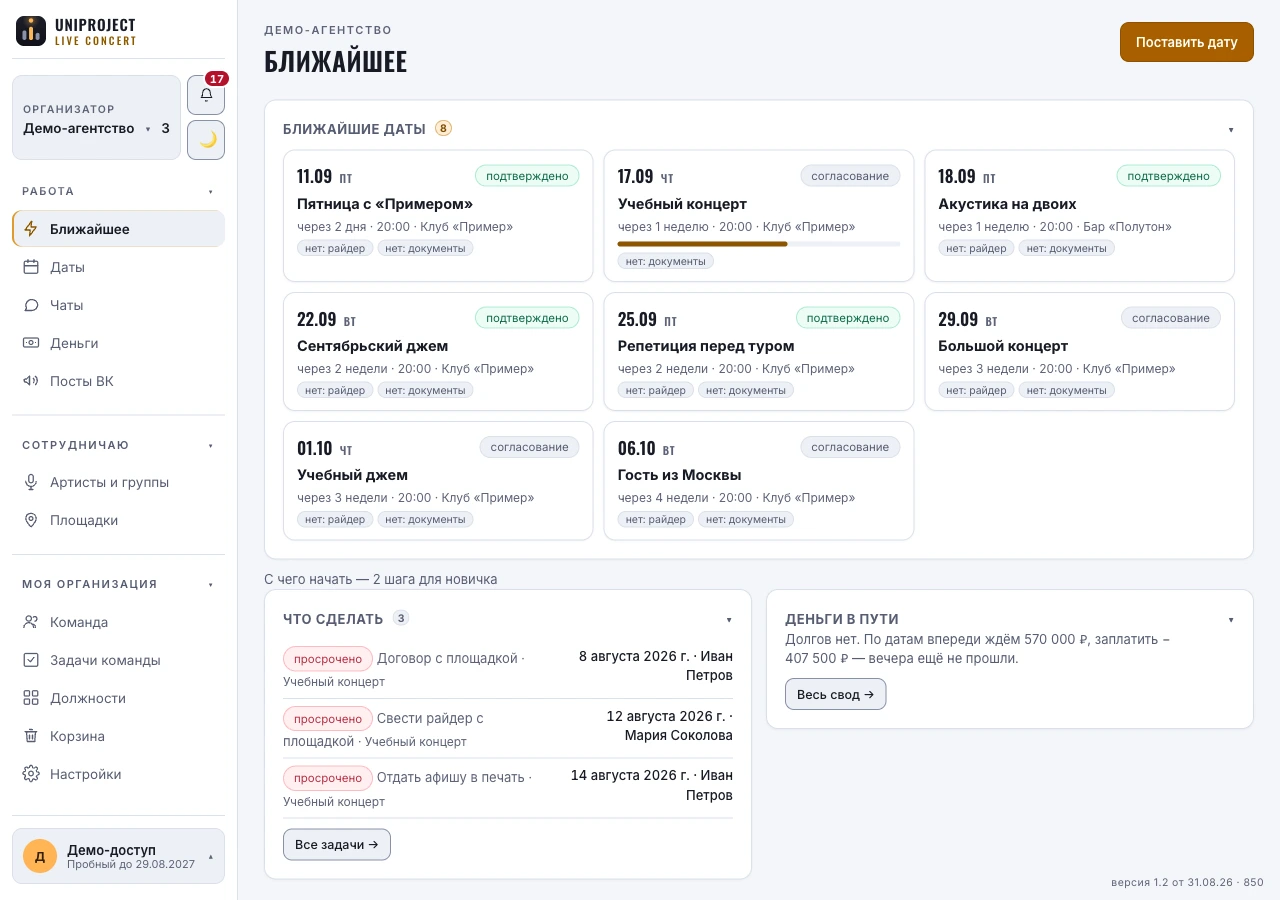Open the Пятница с «Примером» date card
Screen dimensions: 1280x900
(438, 216)
